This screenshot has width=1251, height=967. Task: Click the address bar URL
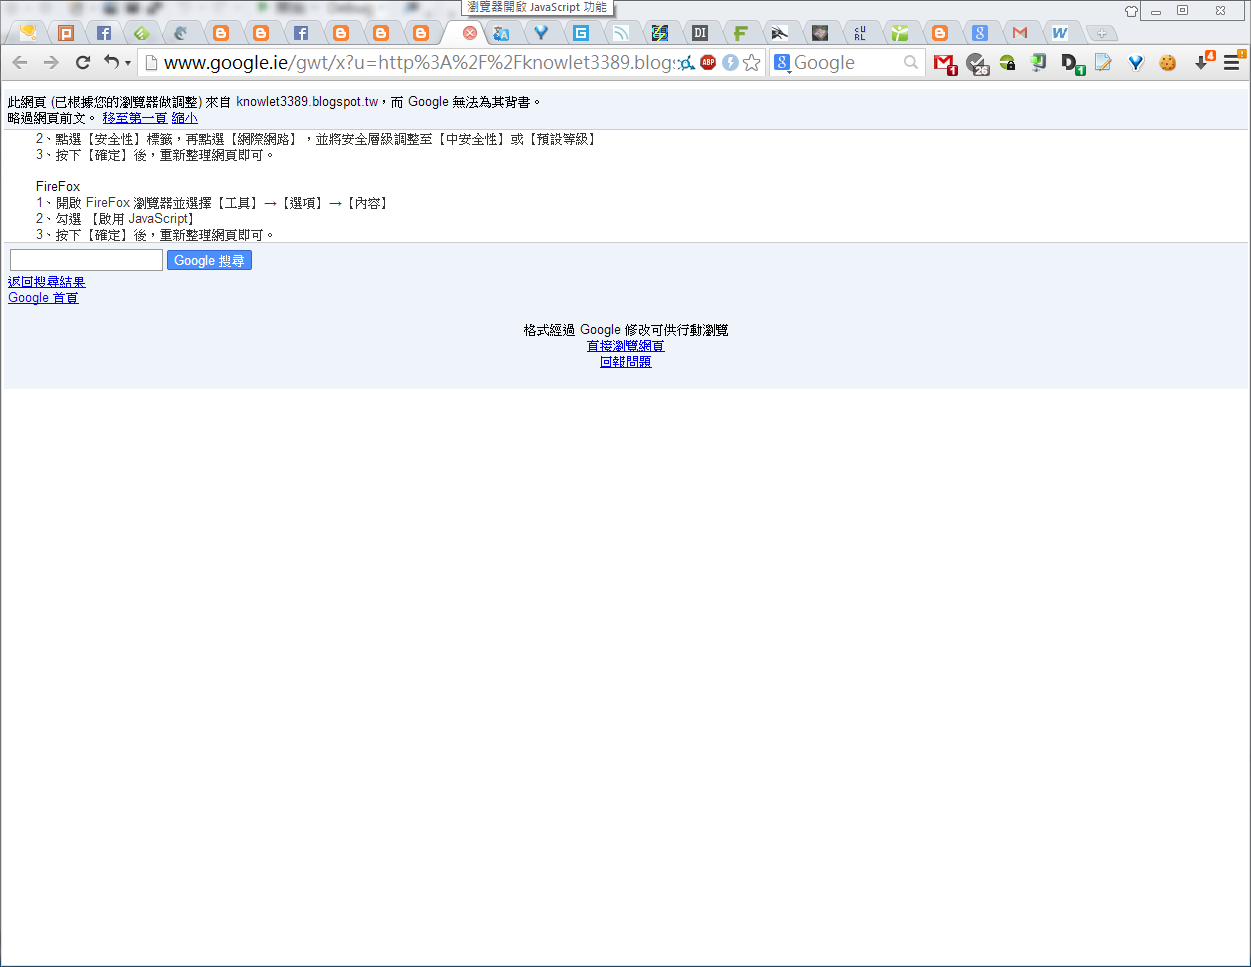click(420, 63)
